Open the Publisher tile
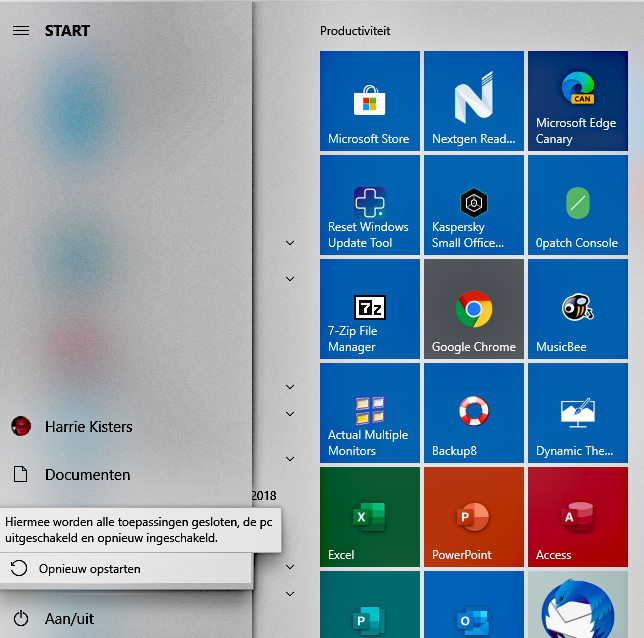Viewport: 644px width, 638px height. point(370,604)
